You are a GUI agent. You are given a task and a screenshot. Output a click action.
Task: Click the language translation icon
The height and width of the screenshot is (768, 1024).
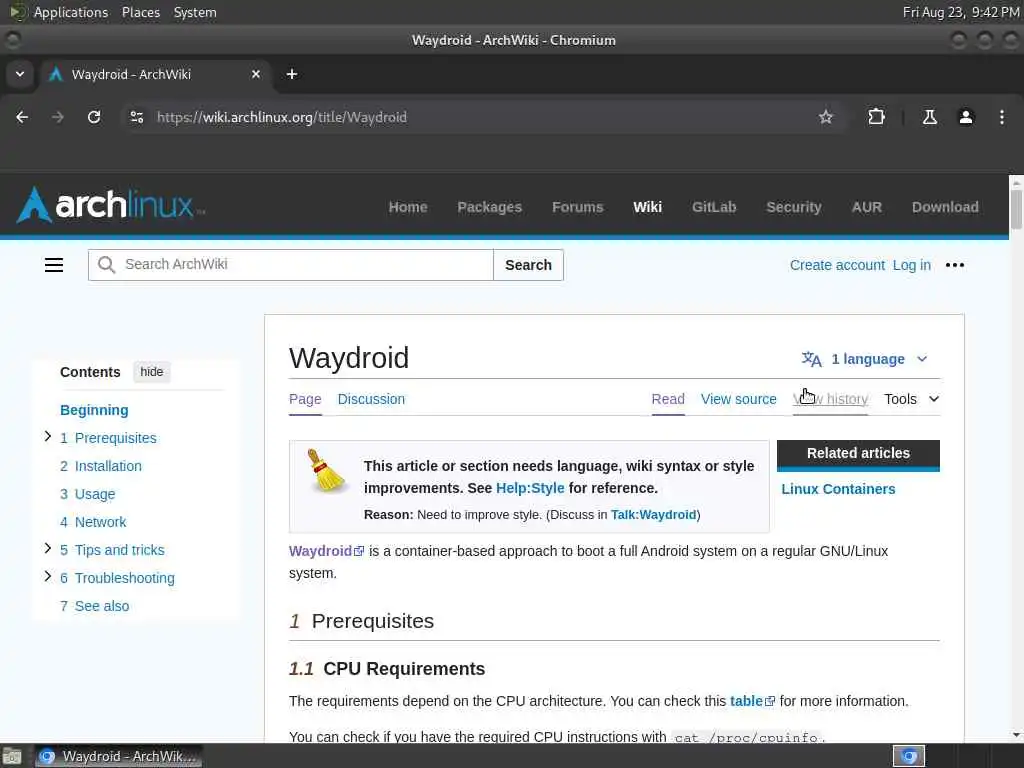tap(811, 359)
